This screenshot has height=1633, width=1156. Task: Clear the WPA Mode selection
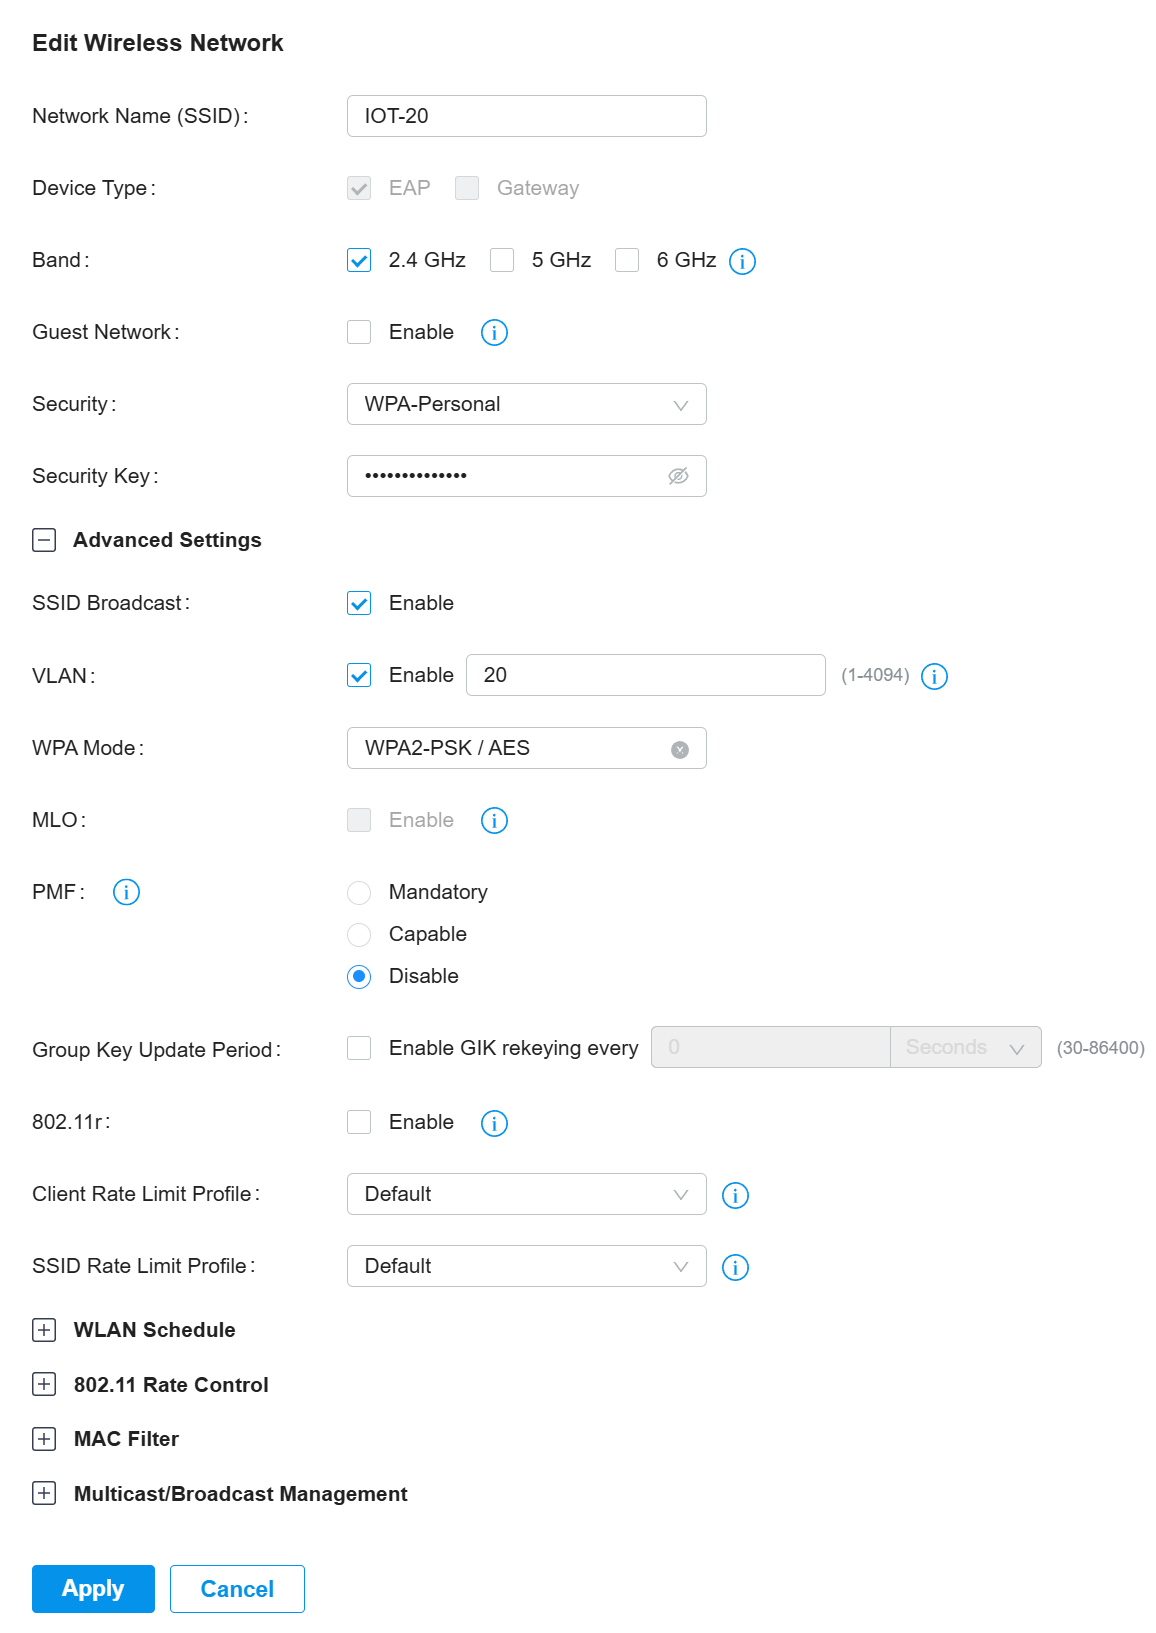[680, 749]
